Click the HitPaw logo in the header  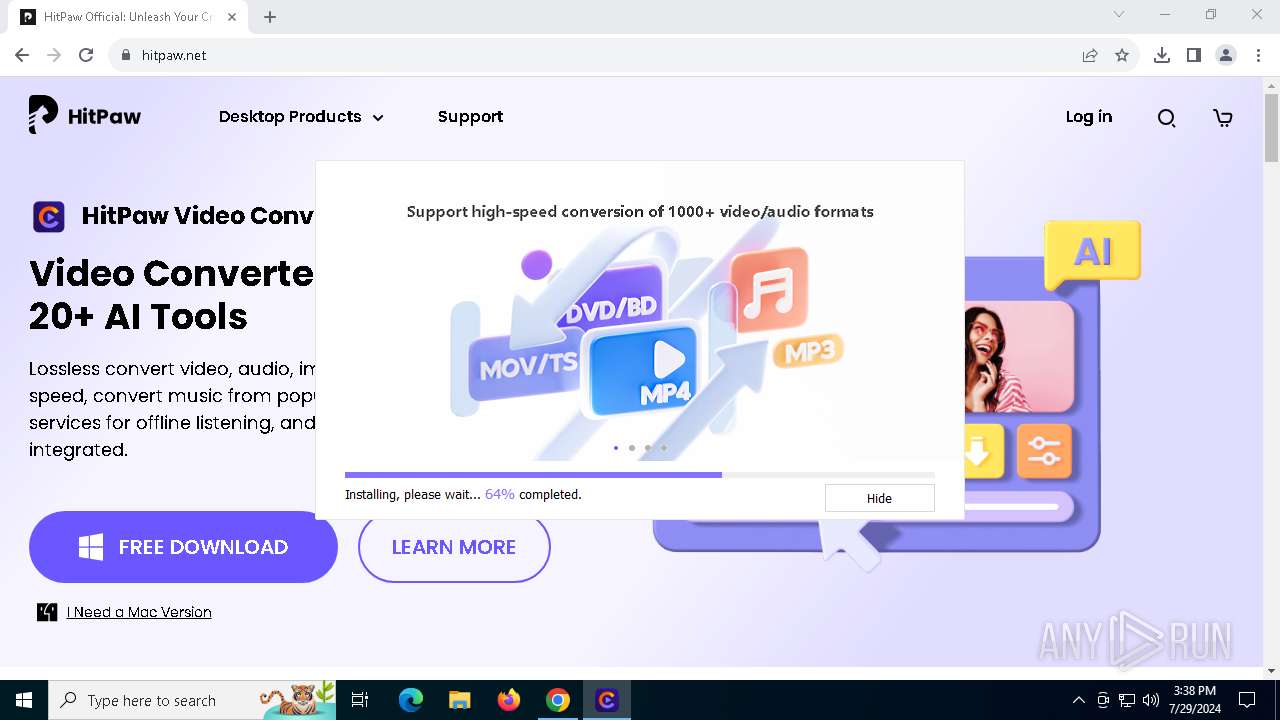[x=85, y=116]
